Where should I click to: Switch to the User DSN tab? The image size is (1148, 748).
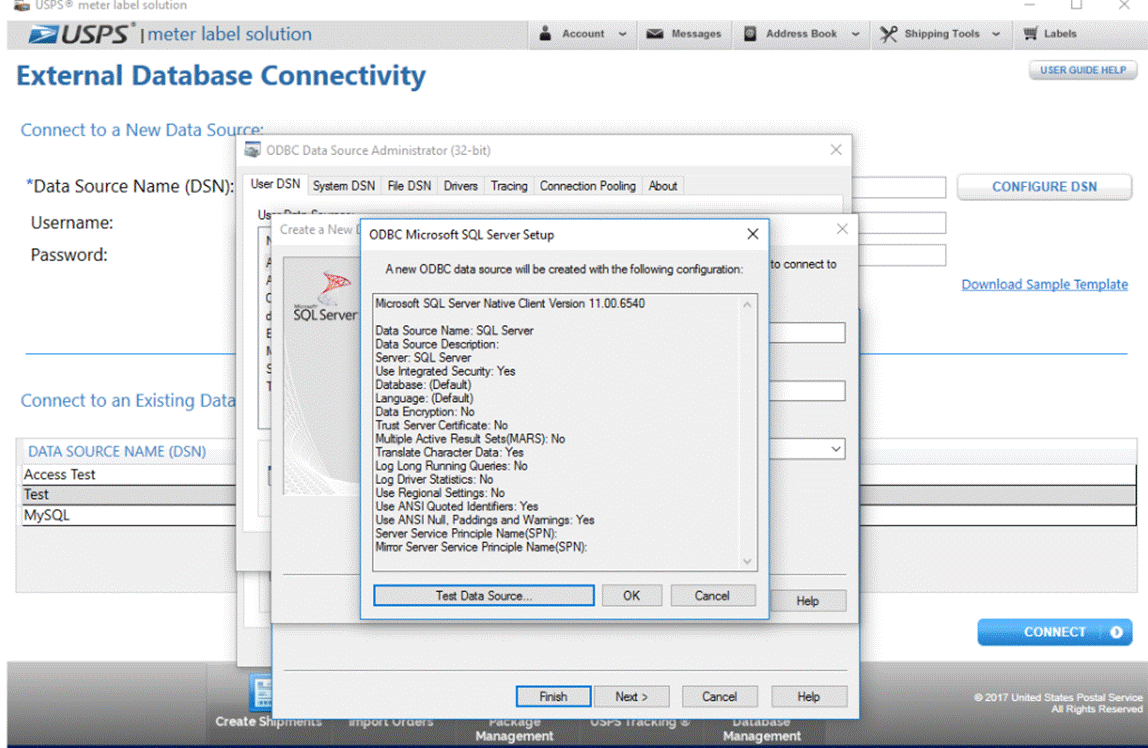275,184
